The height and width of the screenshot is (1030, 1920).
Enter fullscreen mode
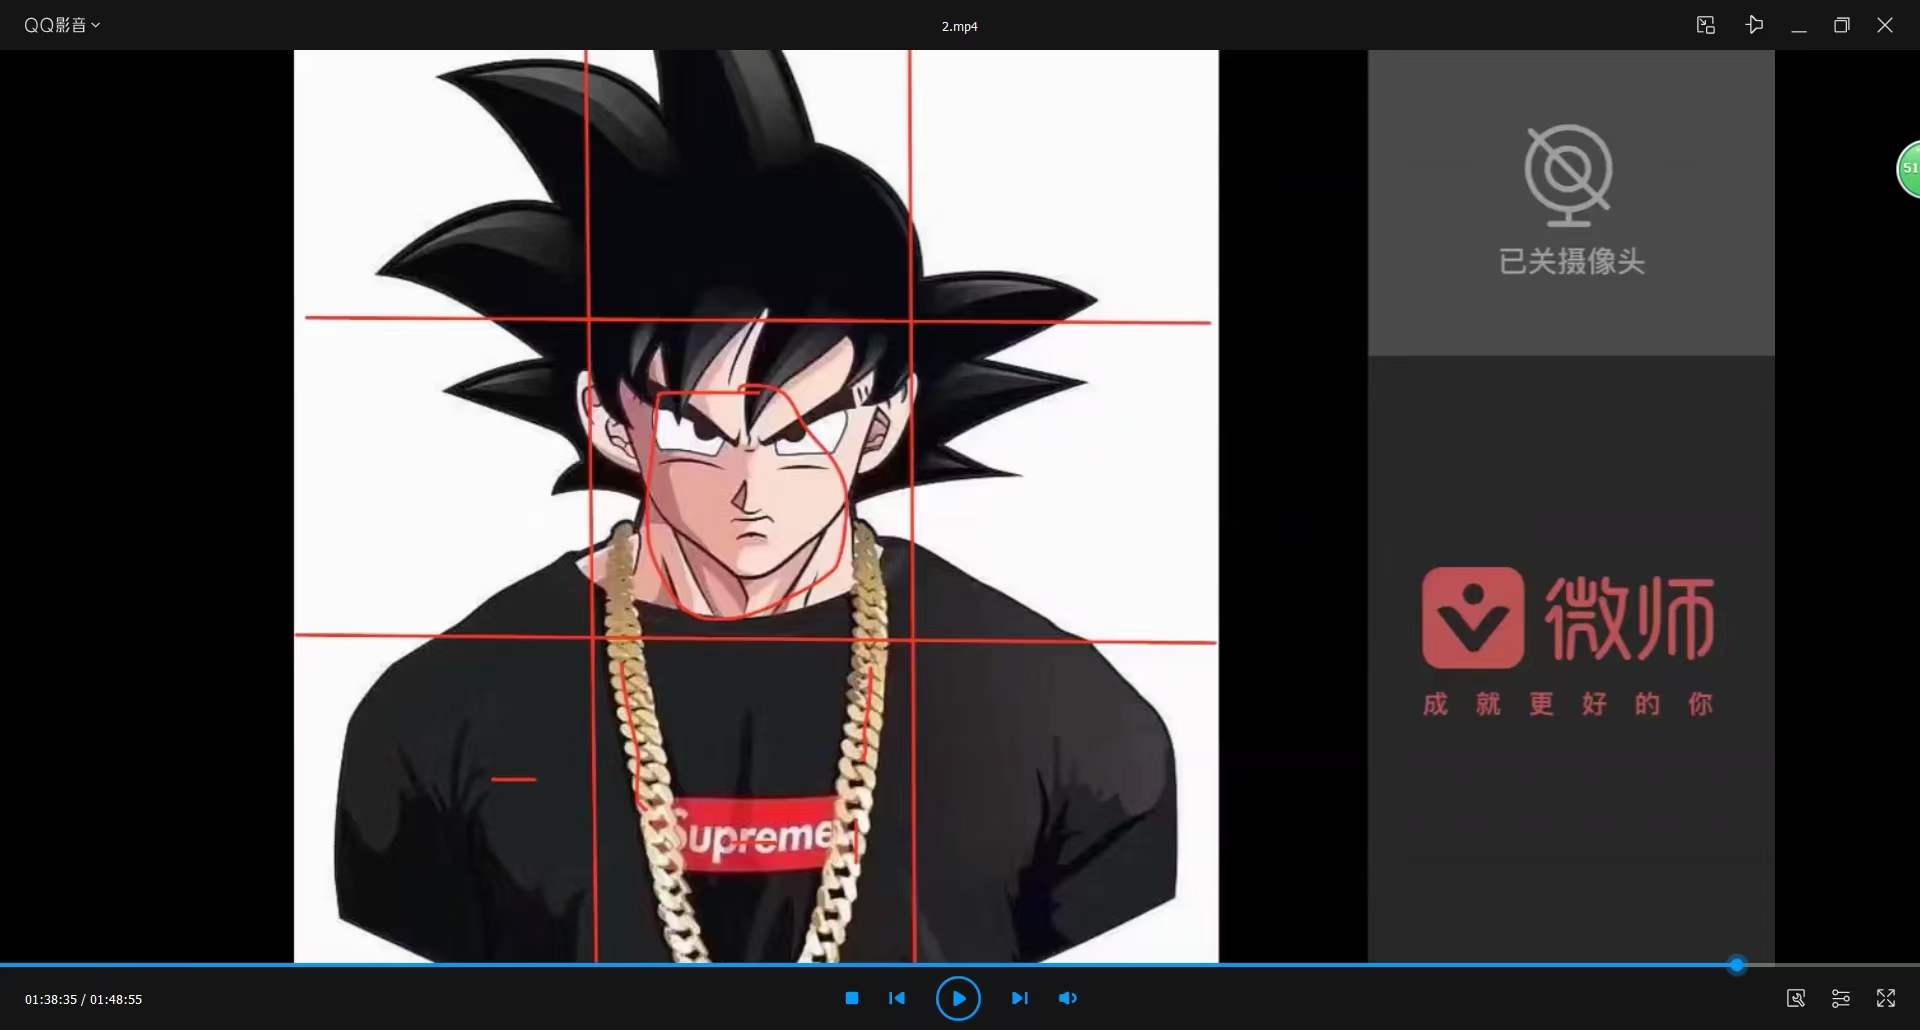click(1886, 998)
